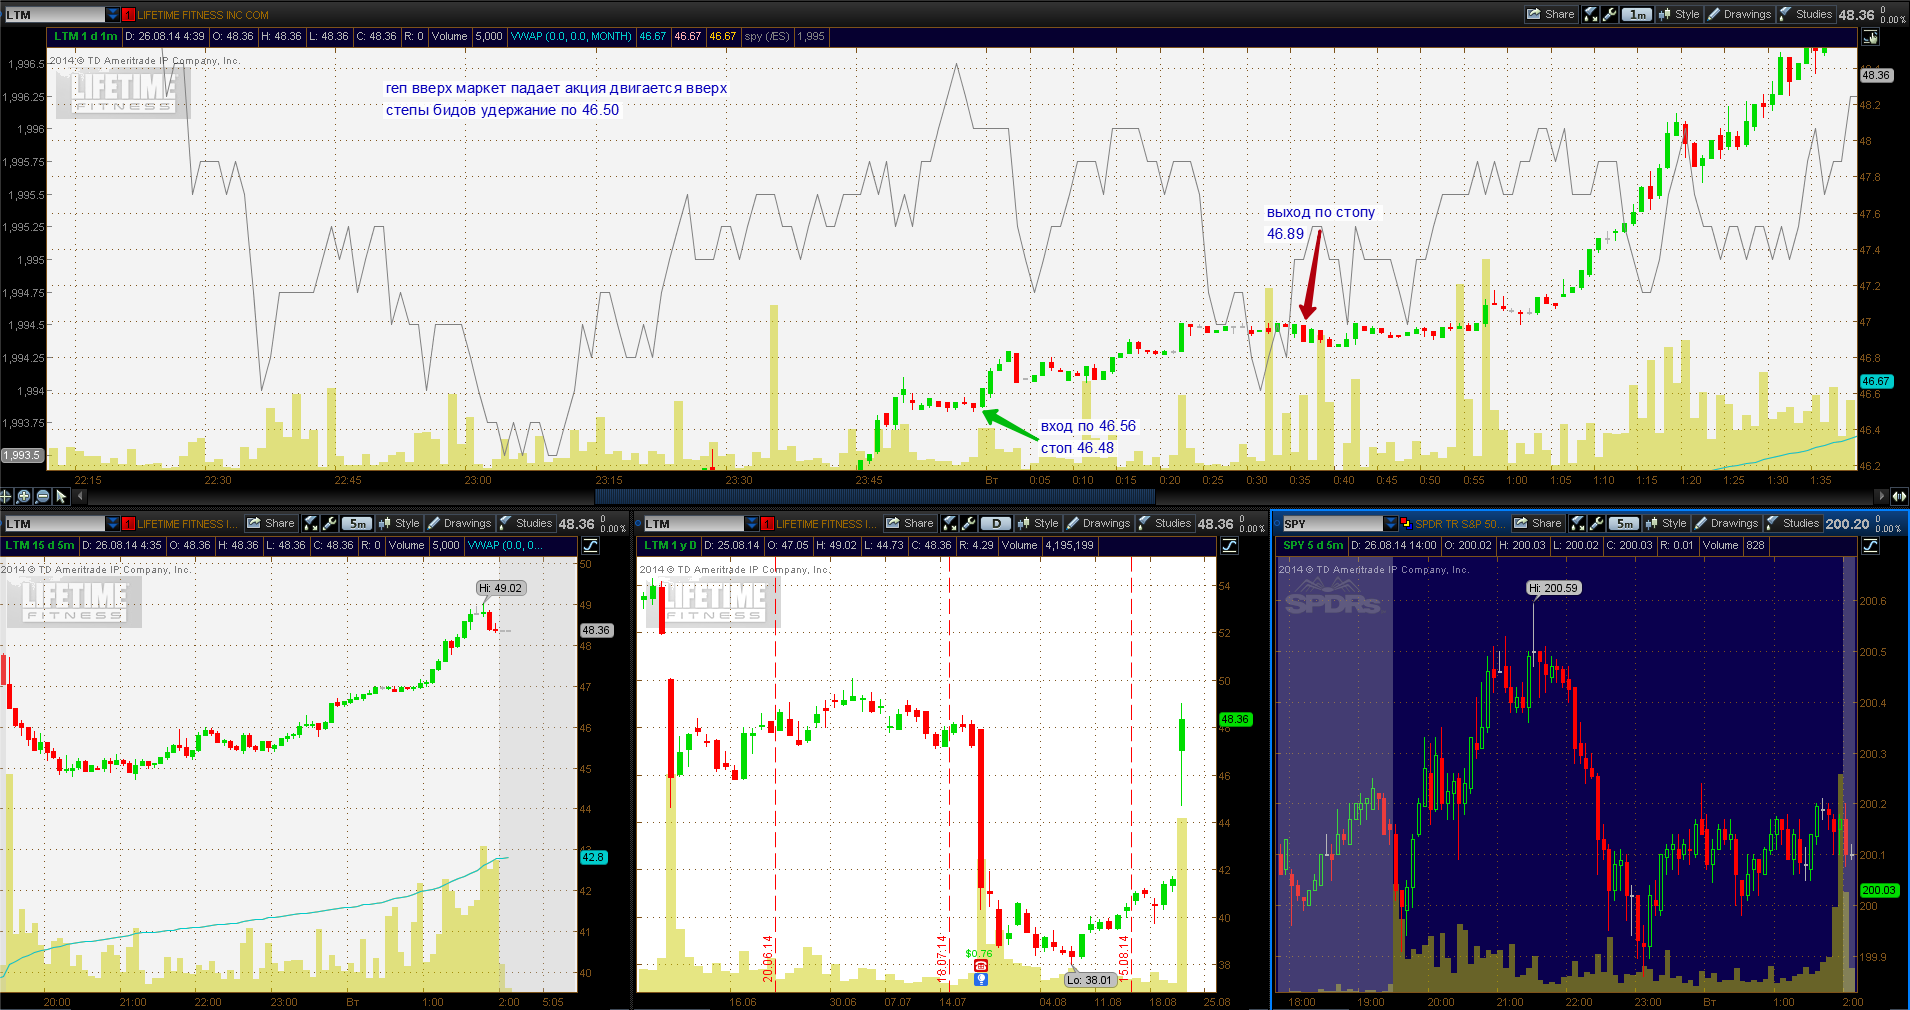Click red alert badge next to LIFETIME FITNESS INC COM
This screenshot has width=1910, height=1010.
tap(128, 15)
